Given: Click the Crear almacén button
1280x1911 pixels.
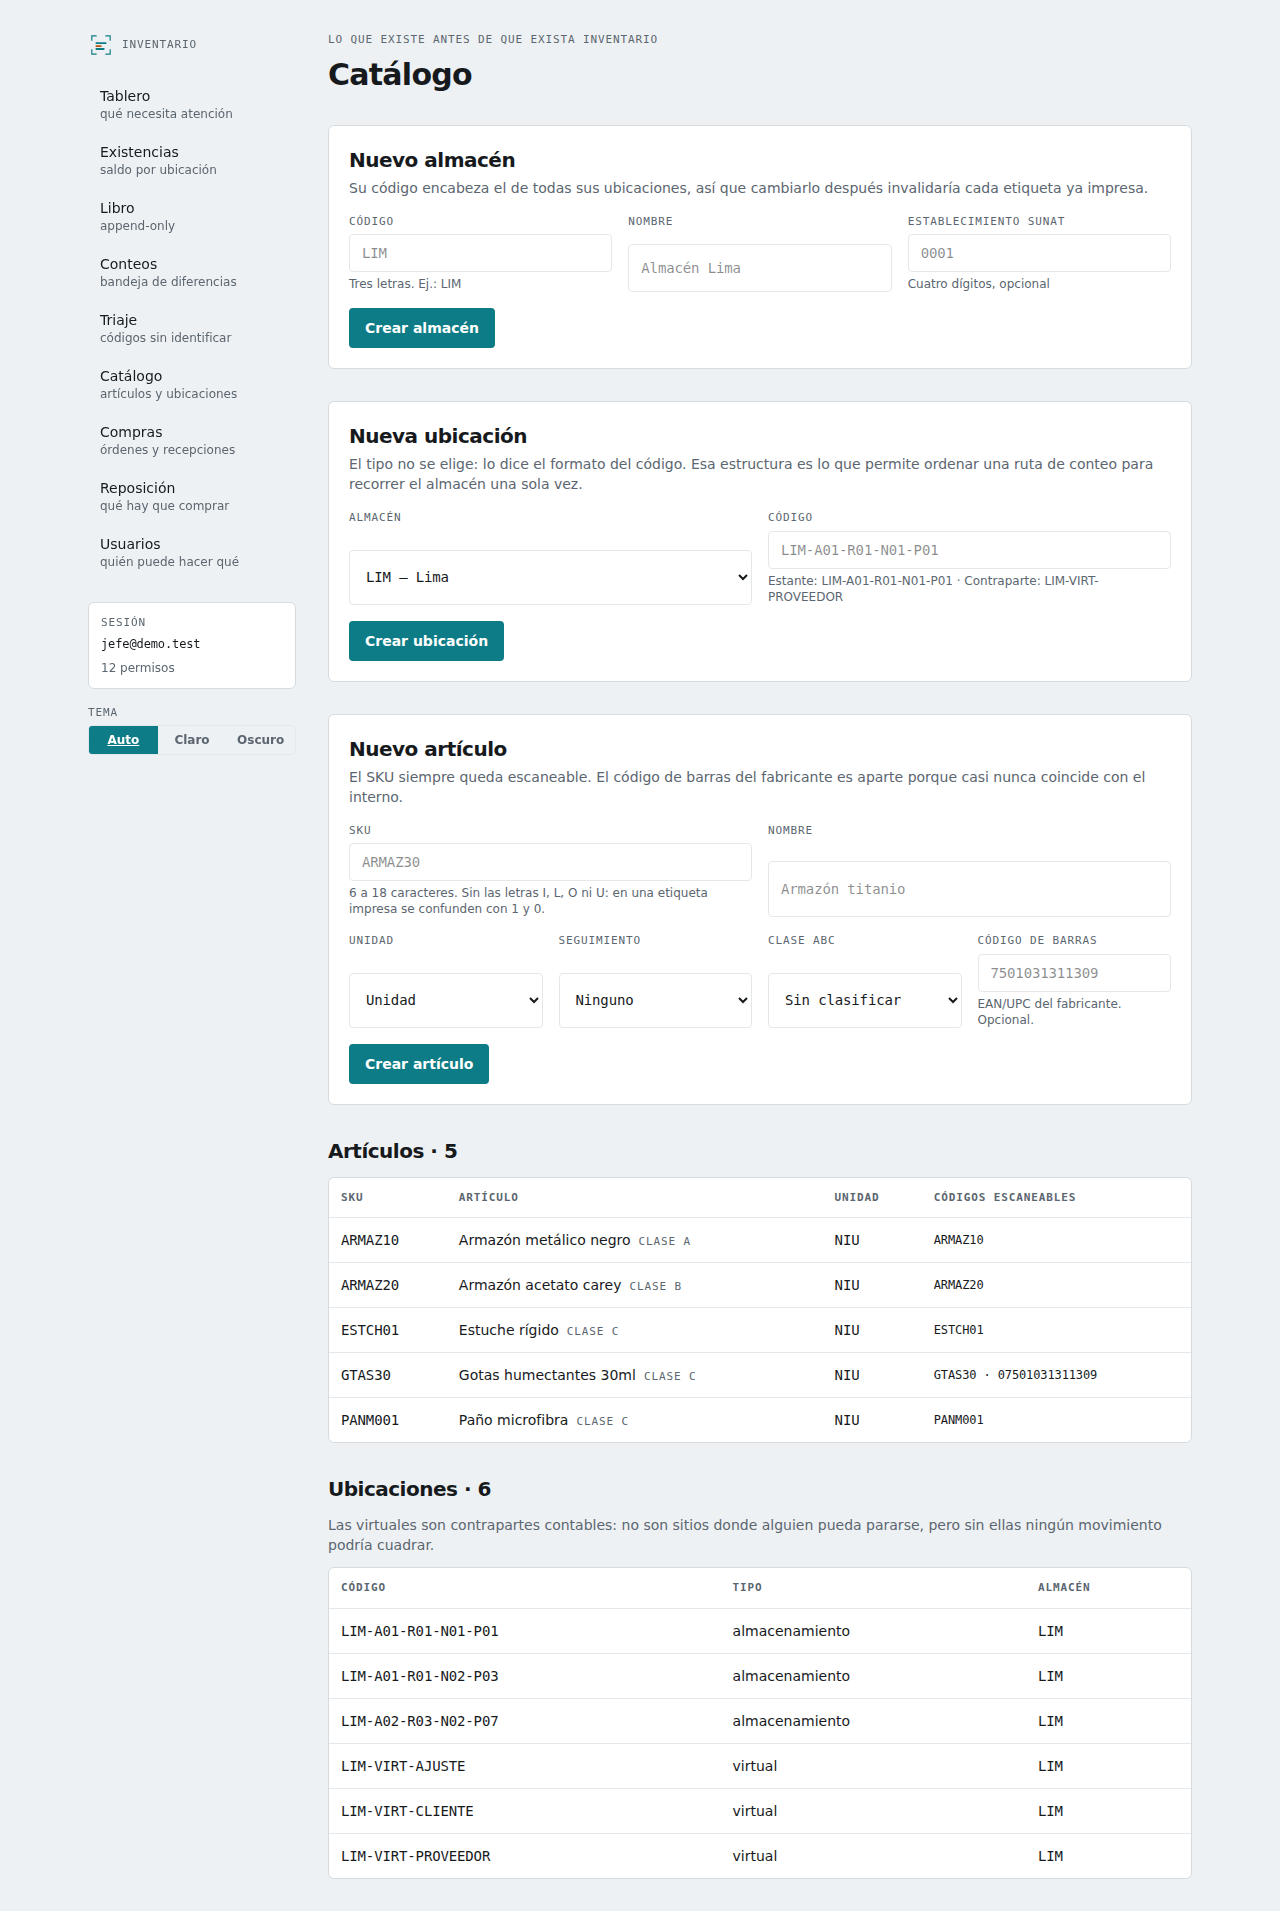Looking at the screenshot, I should [x=422, y=328].
